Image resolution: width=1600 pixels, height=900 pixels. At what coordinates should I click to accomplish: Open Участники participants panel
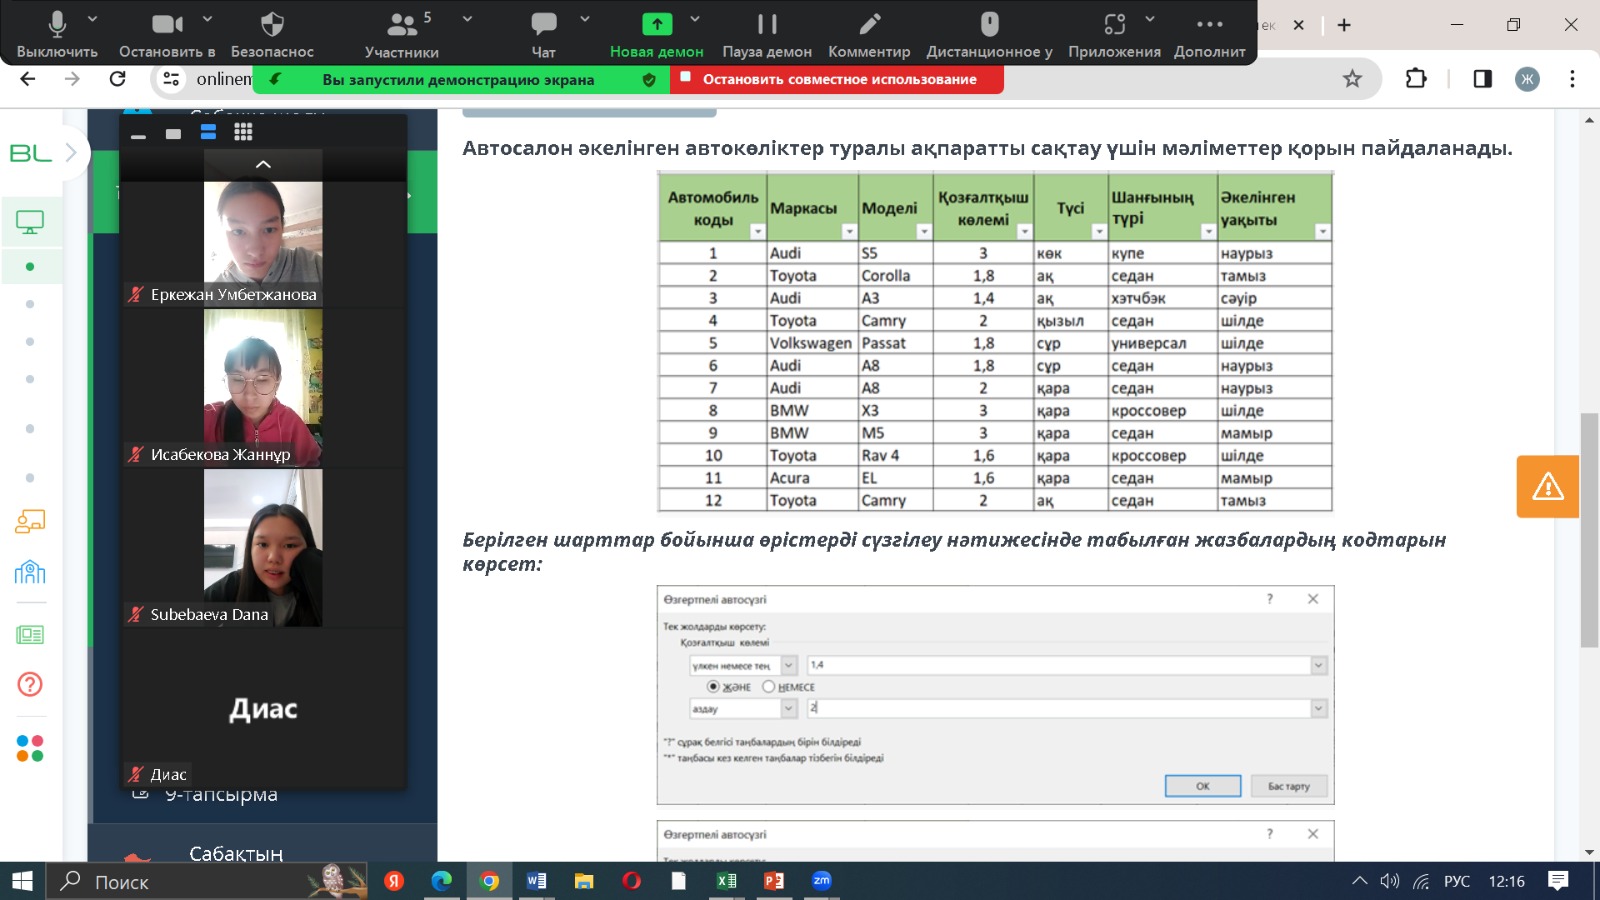coord(401,34)
